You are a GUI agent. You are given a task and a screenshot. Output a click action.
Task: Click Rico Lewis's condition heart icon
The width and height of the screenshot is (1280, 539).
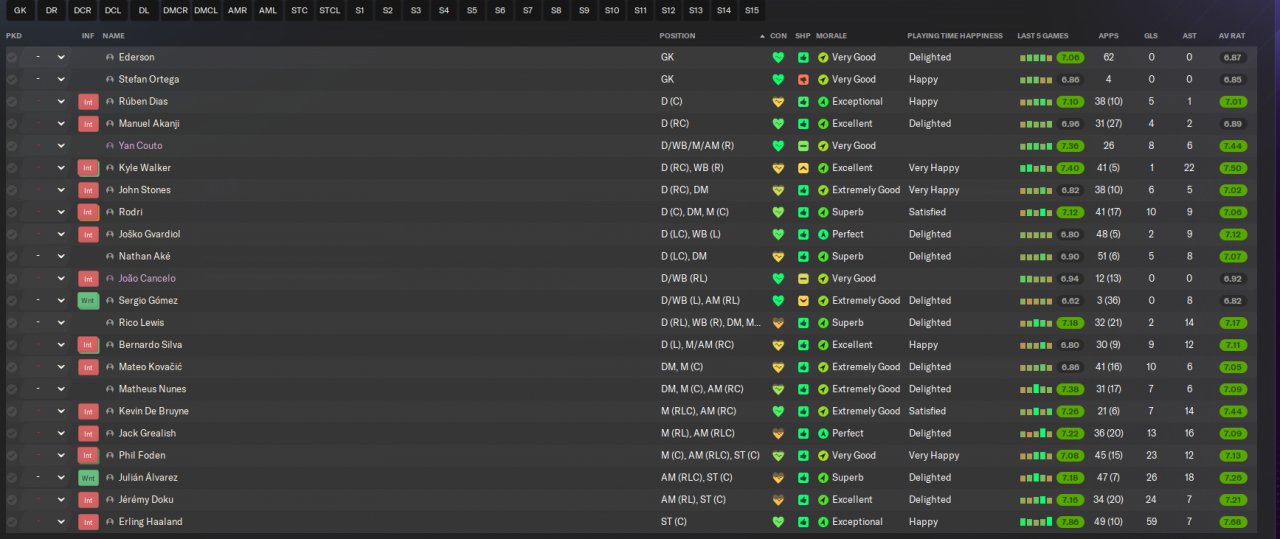click(778, 323)
